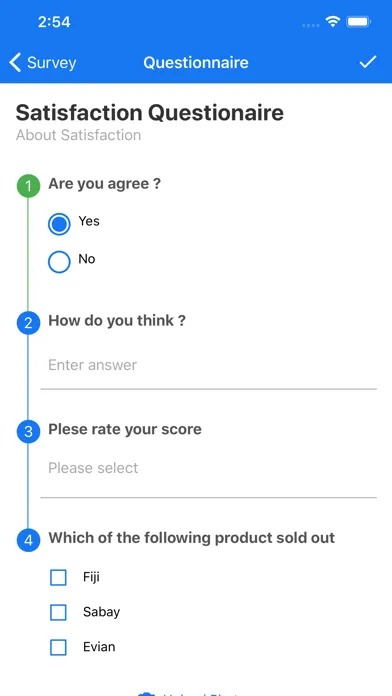This screenshot has height=696, width=392.
Task: Select the green step 1 circle
Action: (28, 186)
